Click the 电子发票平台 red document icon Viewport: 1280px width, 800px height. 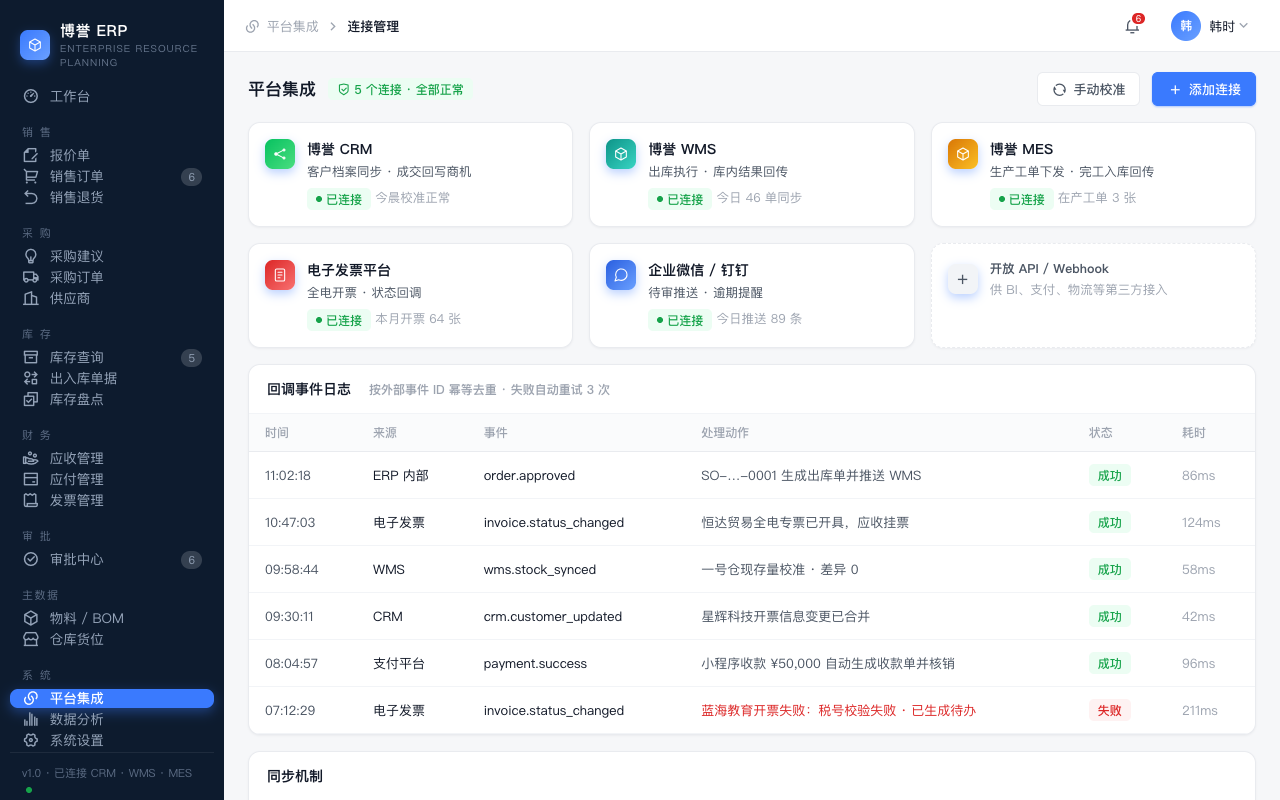coord(280,275)
